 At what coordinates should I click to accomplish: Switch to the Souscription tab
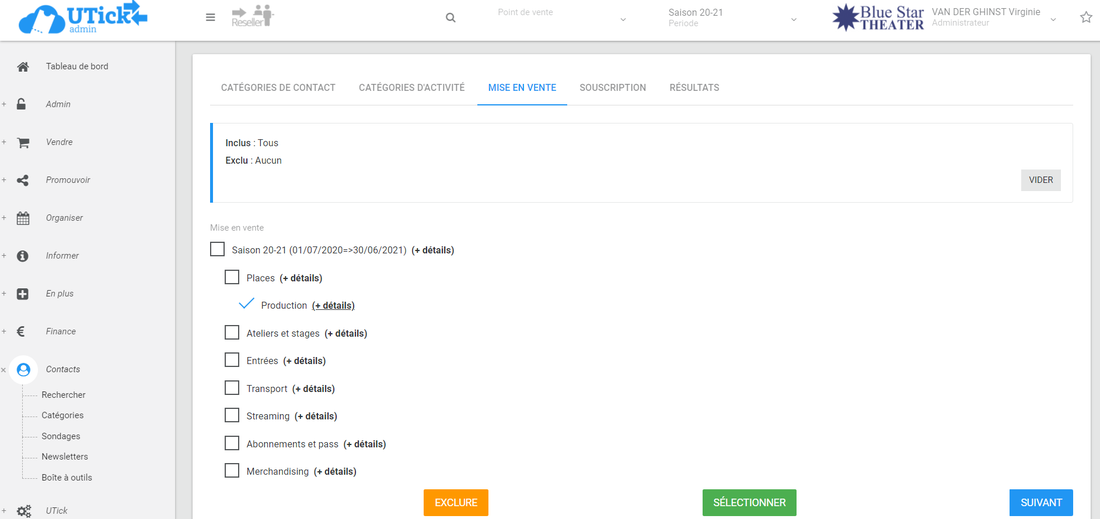(x=612, y=88)
